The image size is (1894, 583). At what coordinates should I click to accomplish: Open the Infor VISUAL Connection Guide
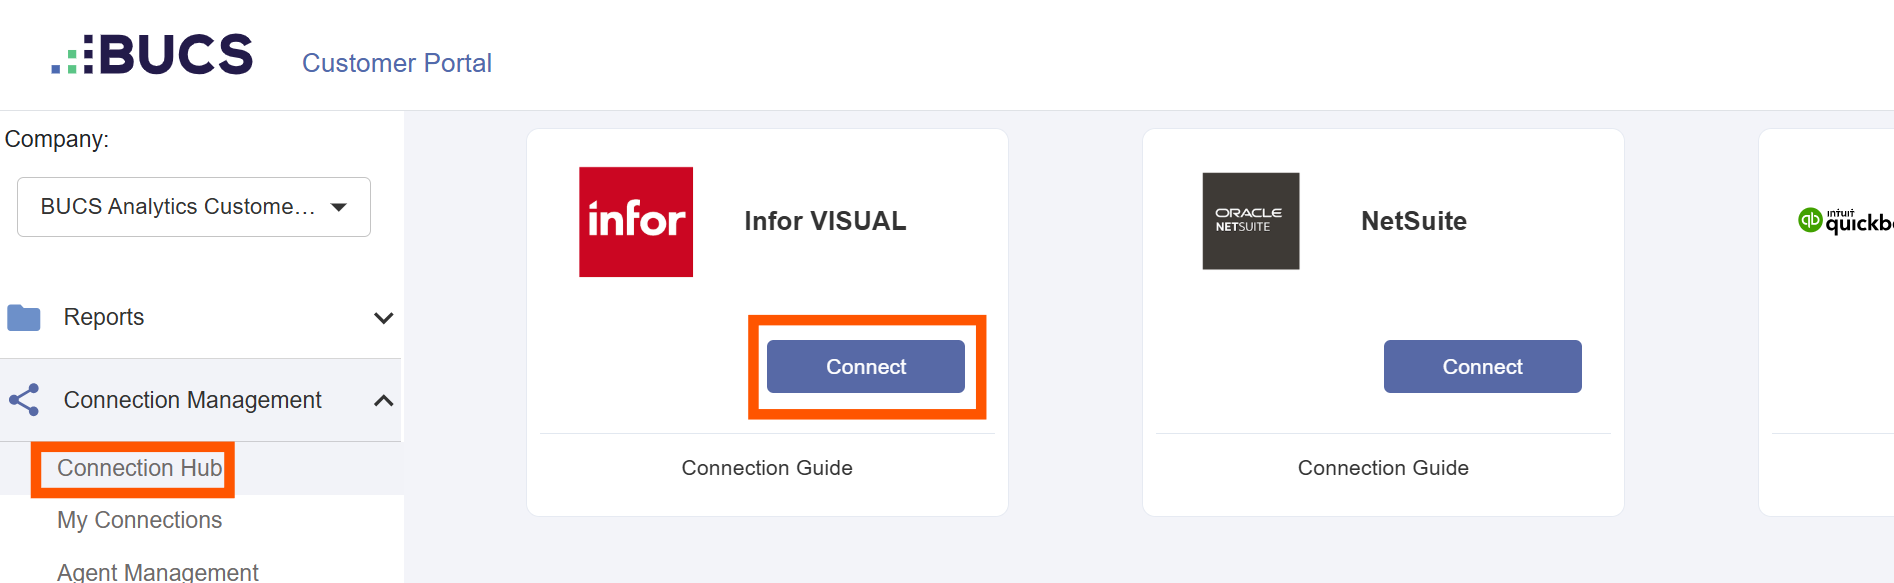pyautogui.click(x=767, y=468)
